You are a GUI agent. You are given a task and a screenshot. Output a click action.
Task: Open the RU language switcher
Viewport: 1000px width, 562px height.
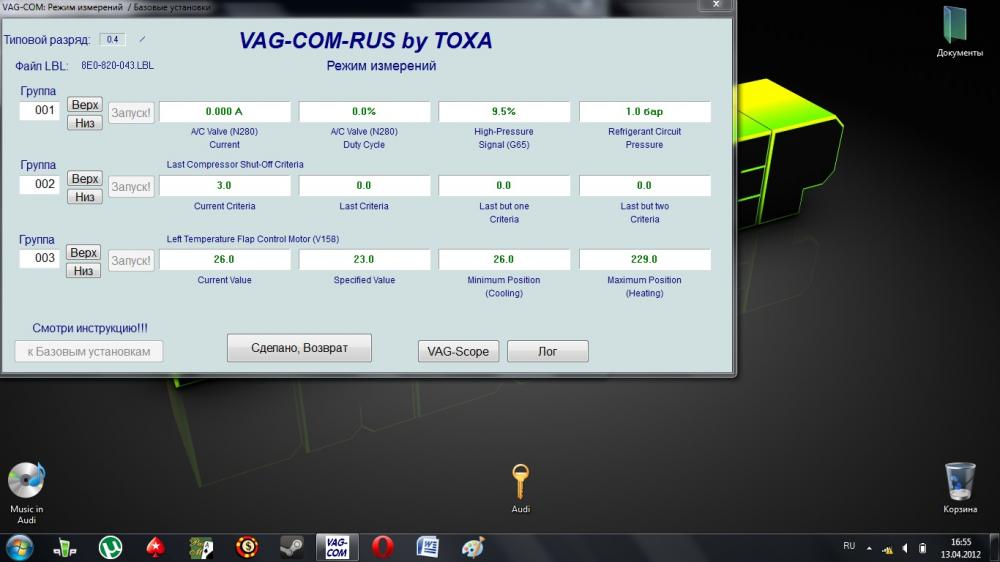(849, 546)
